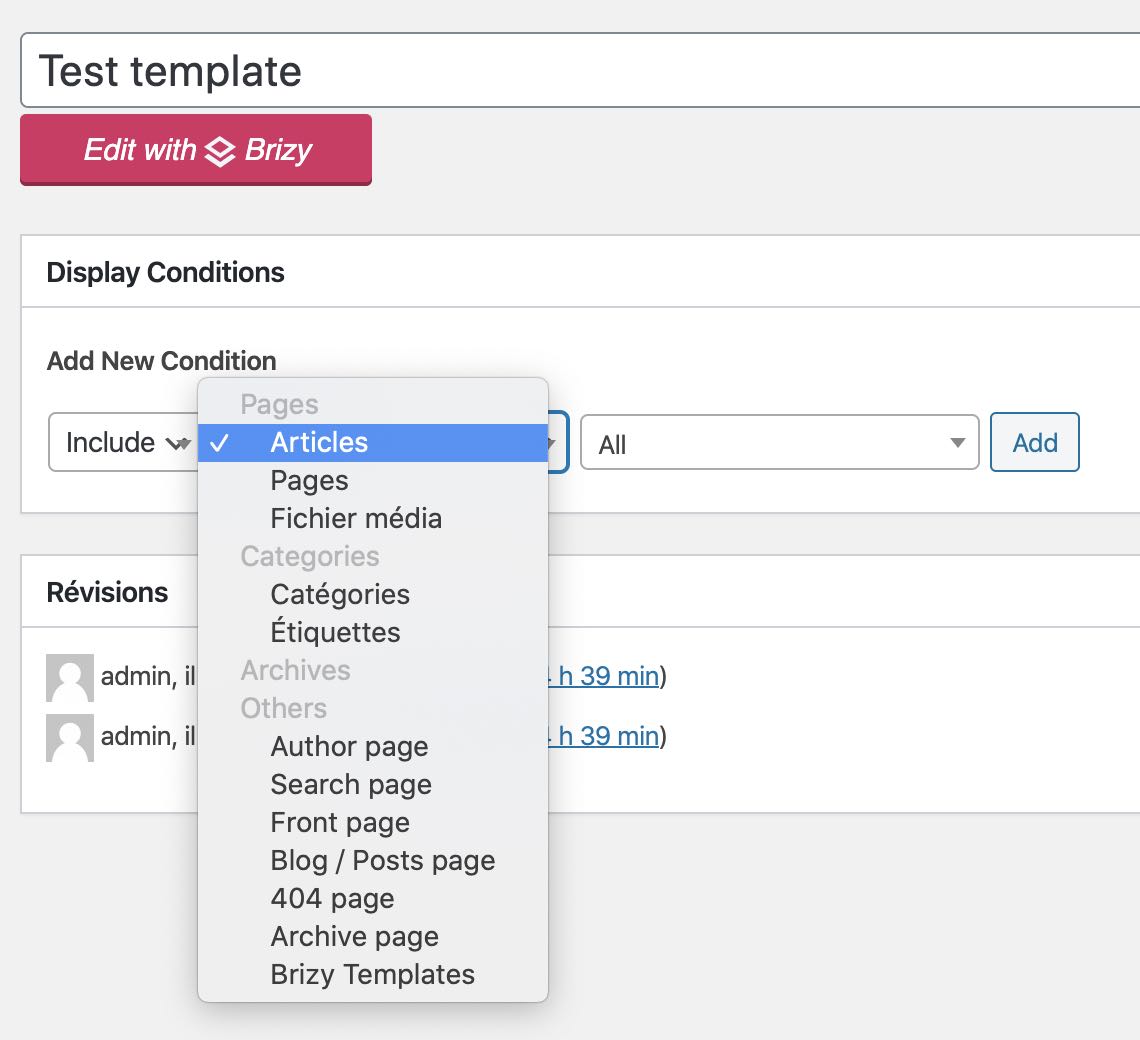Pick Catégories in the dropdown
The width and height of the screenshot is (1140, 1040).
tap(340, 595)
